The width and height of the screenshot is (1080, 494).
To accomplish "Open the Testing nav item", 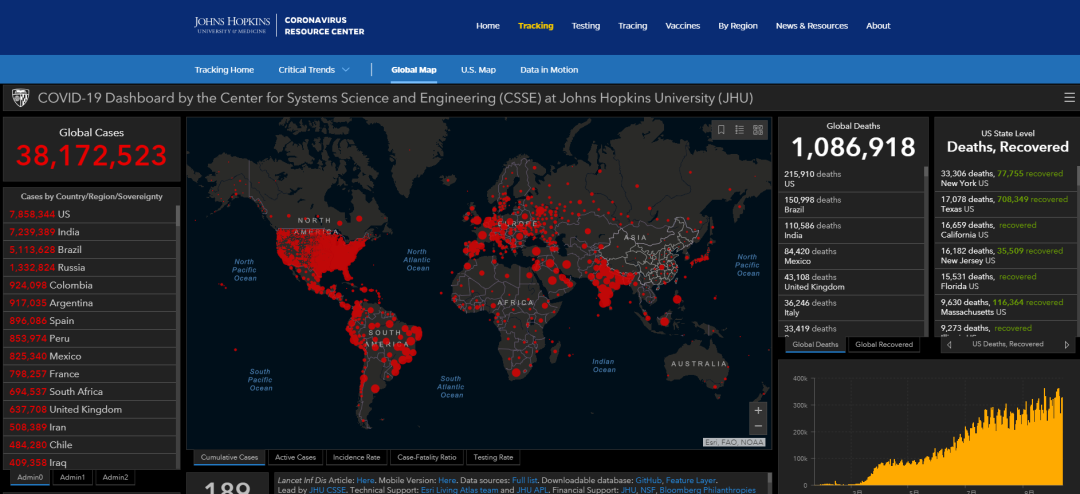I will pos(585,25).
